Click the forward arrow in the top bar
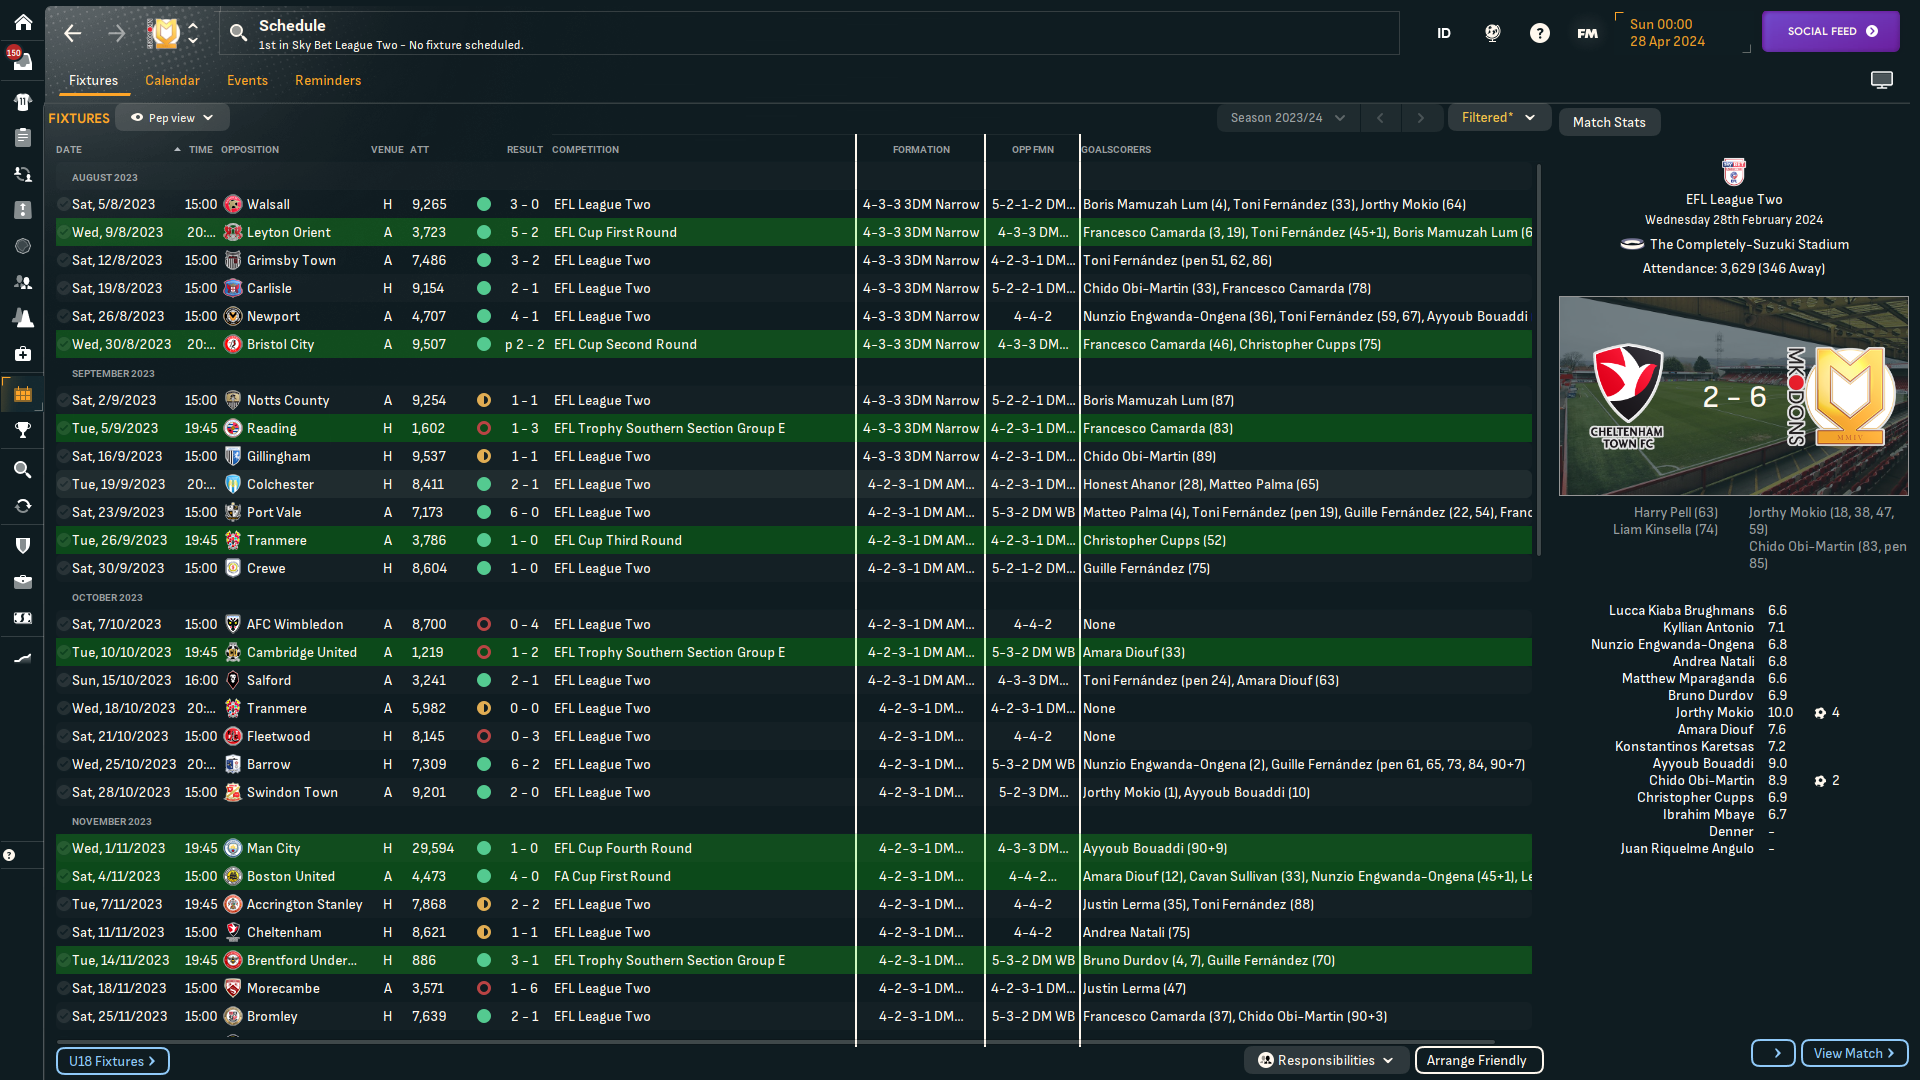 coord(117,33)
